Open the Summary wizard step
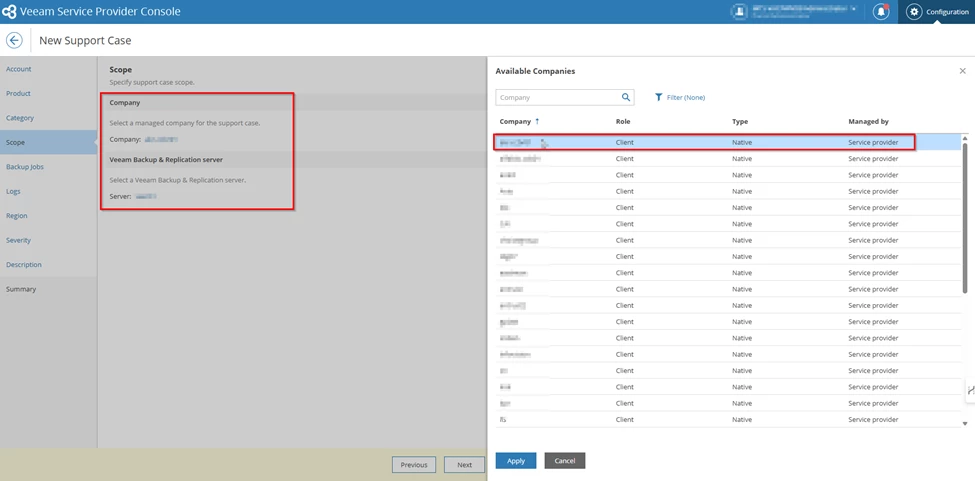The height and width of the screenshot is (481, 975). click(x=21, y=289)
